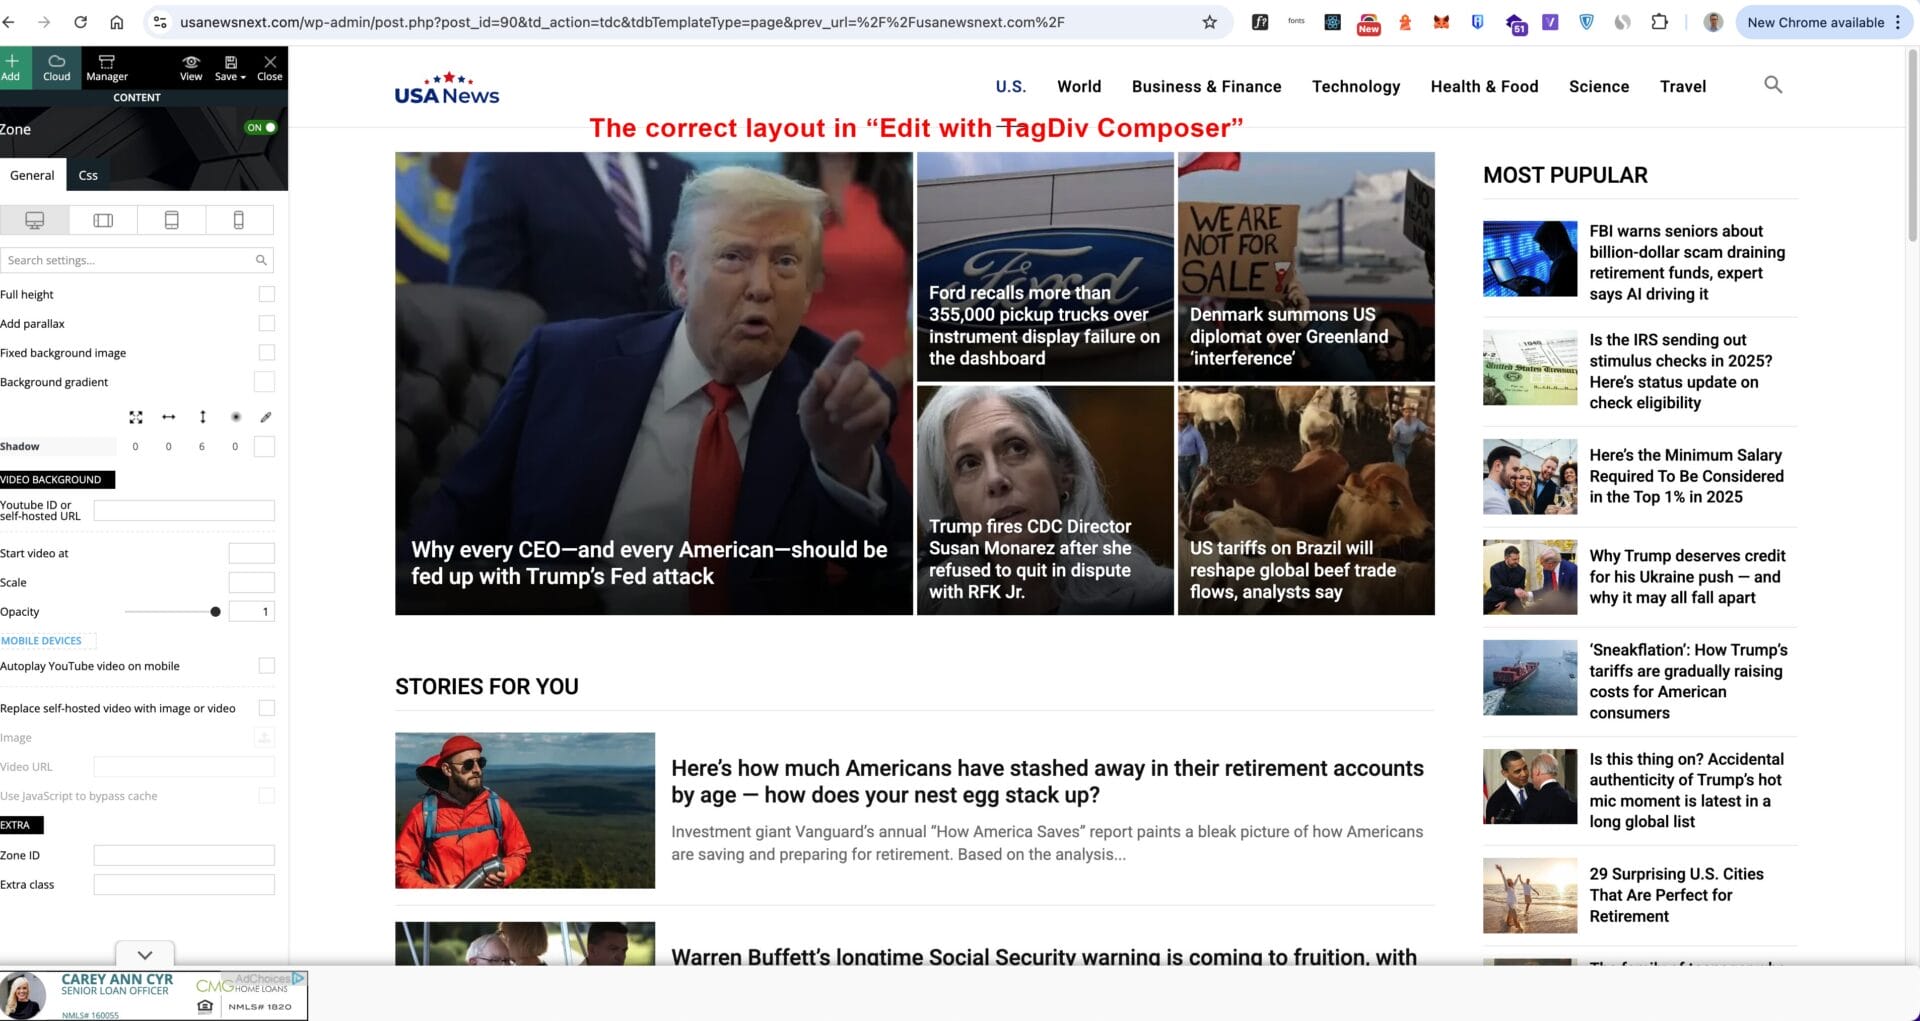Open the React Developer Tools extension

click(x=1332, y=22)
